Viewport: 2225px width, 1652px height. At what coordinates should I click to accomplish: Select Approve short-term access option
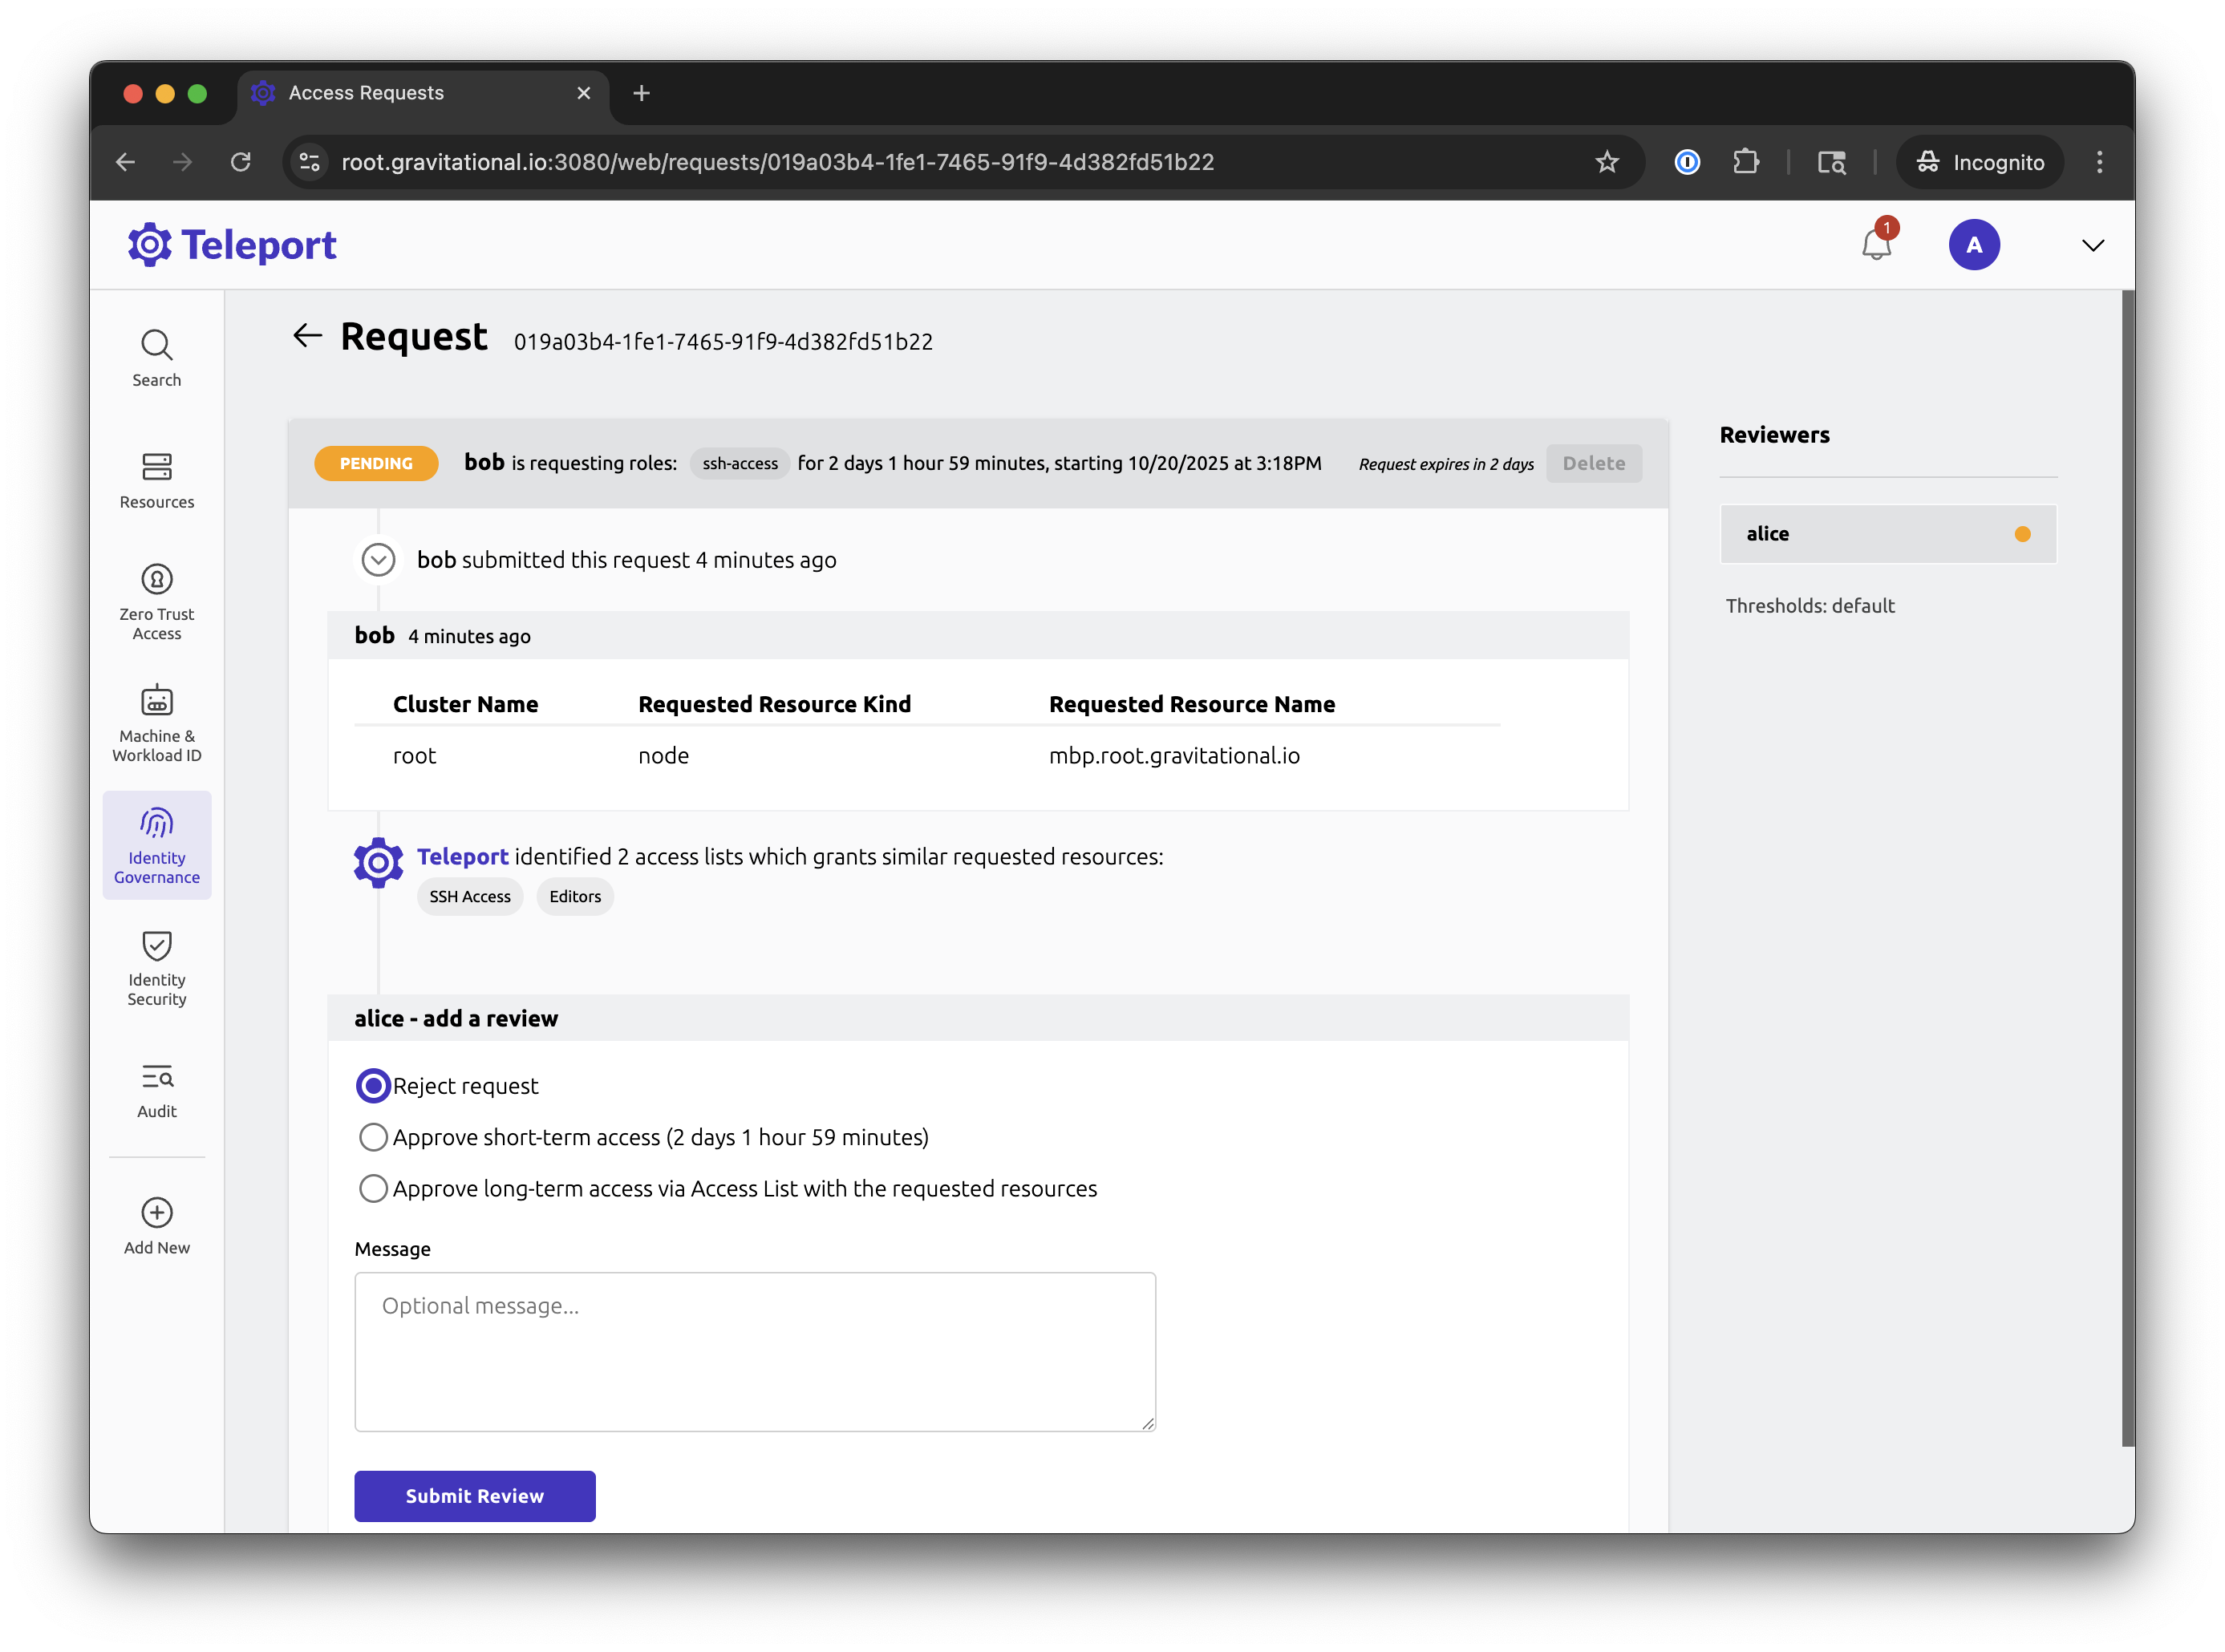(x=373, y=1137)
